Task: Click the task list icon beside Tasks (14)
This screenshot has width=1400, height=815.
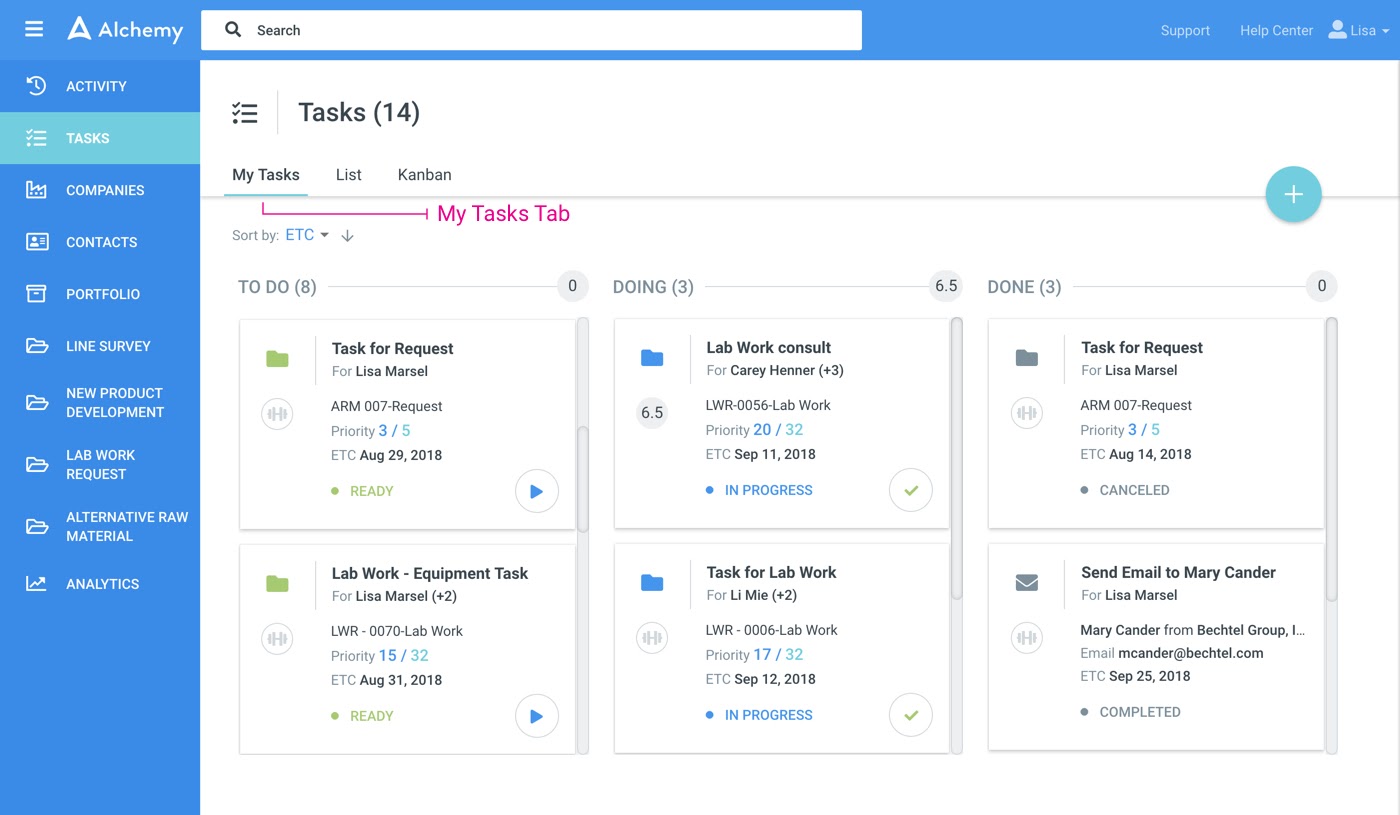Action: point(245,112)
